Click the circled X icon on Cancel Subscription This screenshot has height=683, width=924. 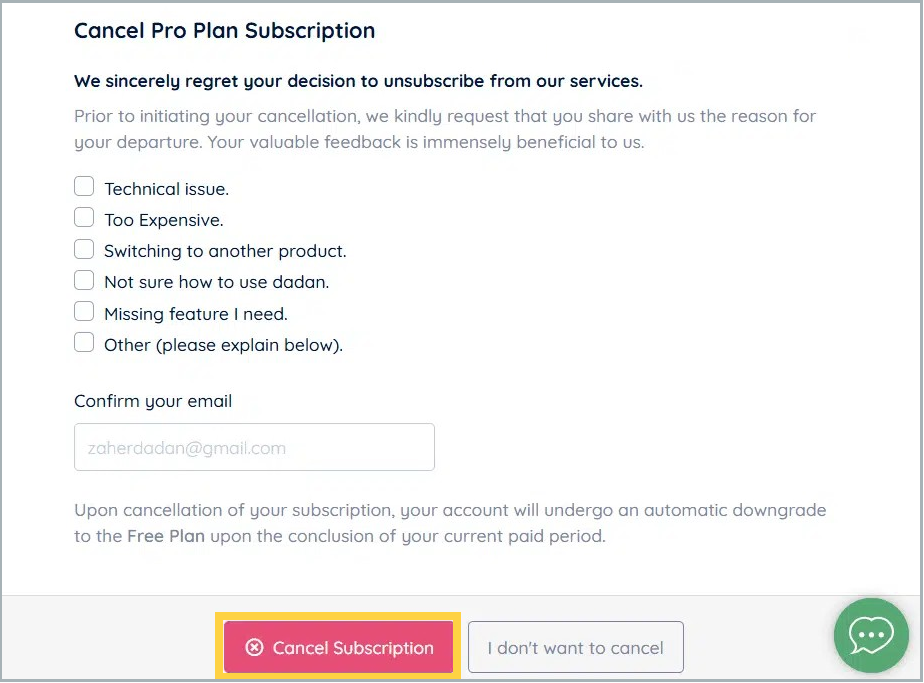tap(254, 648)
